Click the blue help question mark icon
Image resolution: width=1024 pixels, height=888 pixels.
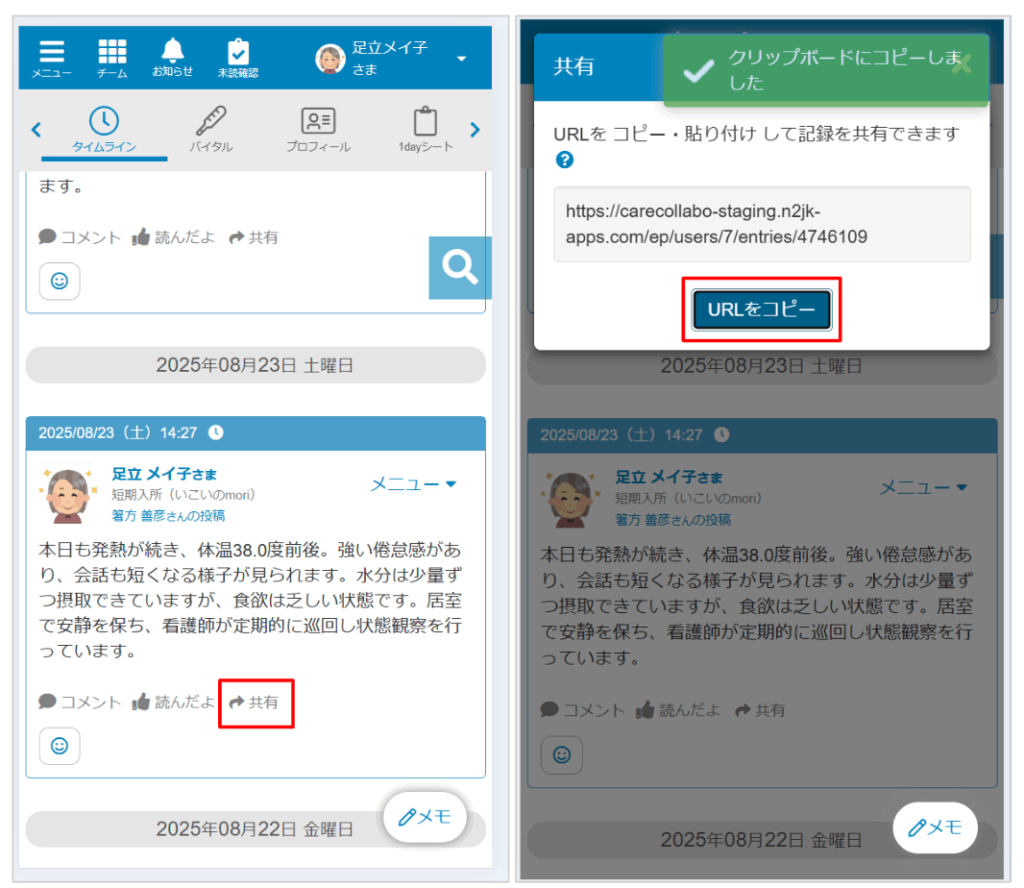(x=564, y=160)
